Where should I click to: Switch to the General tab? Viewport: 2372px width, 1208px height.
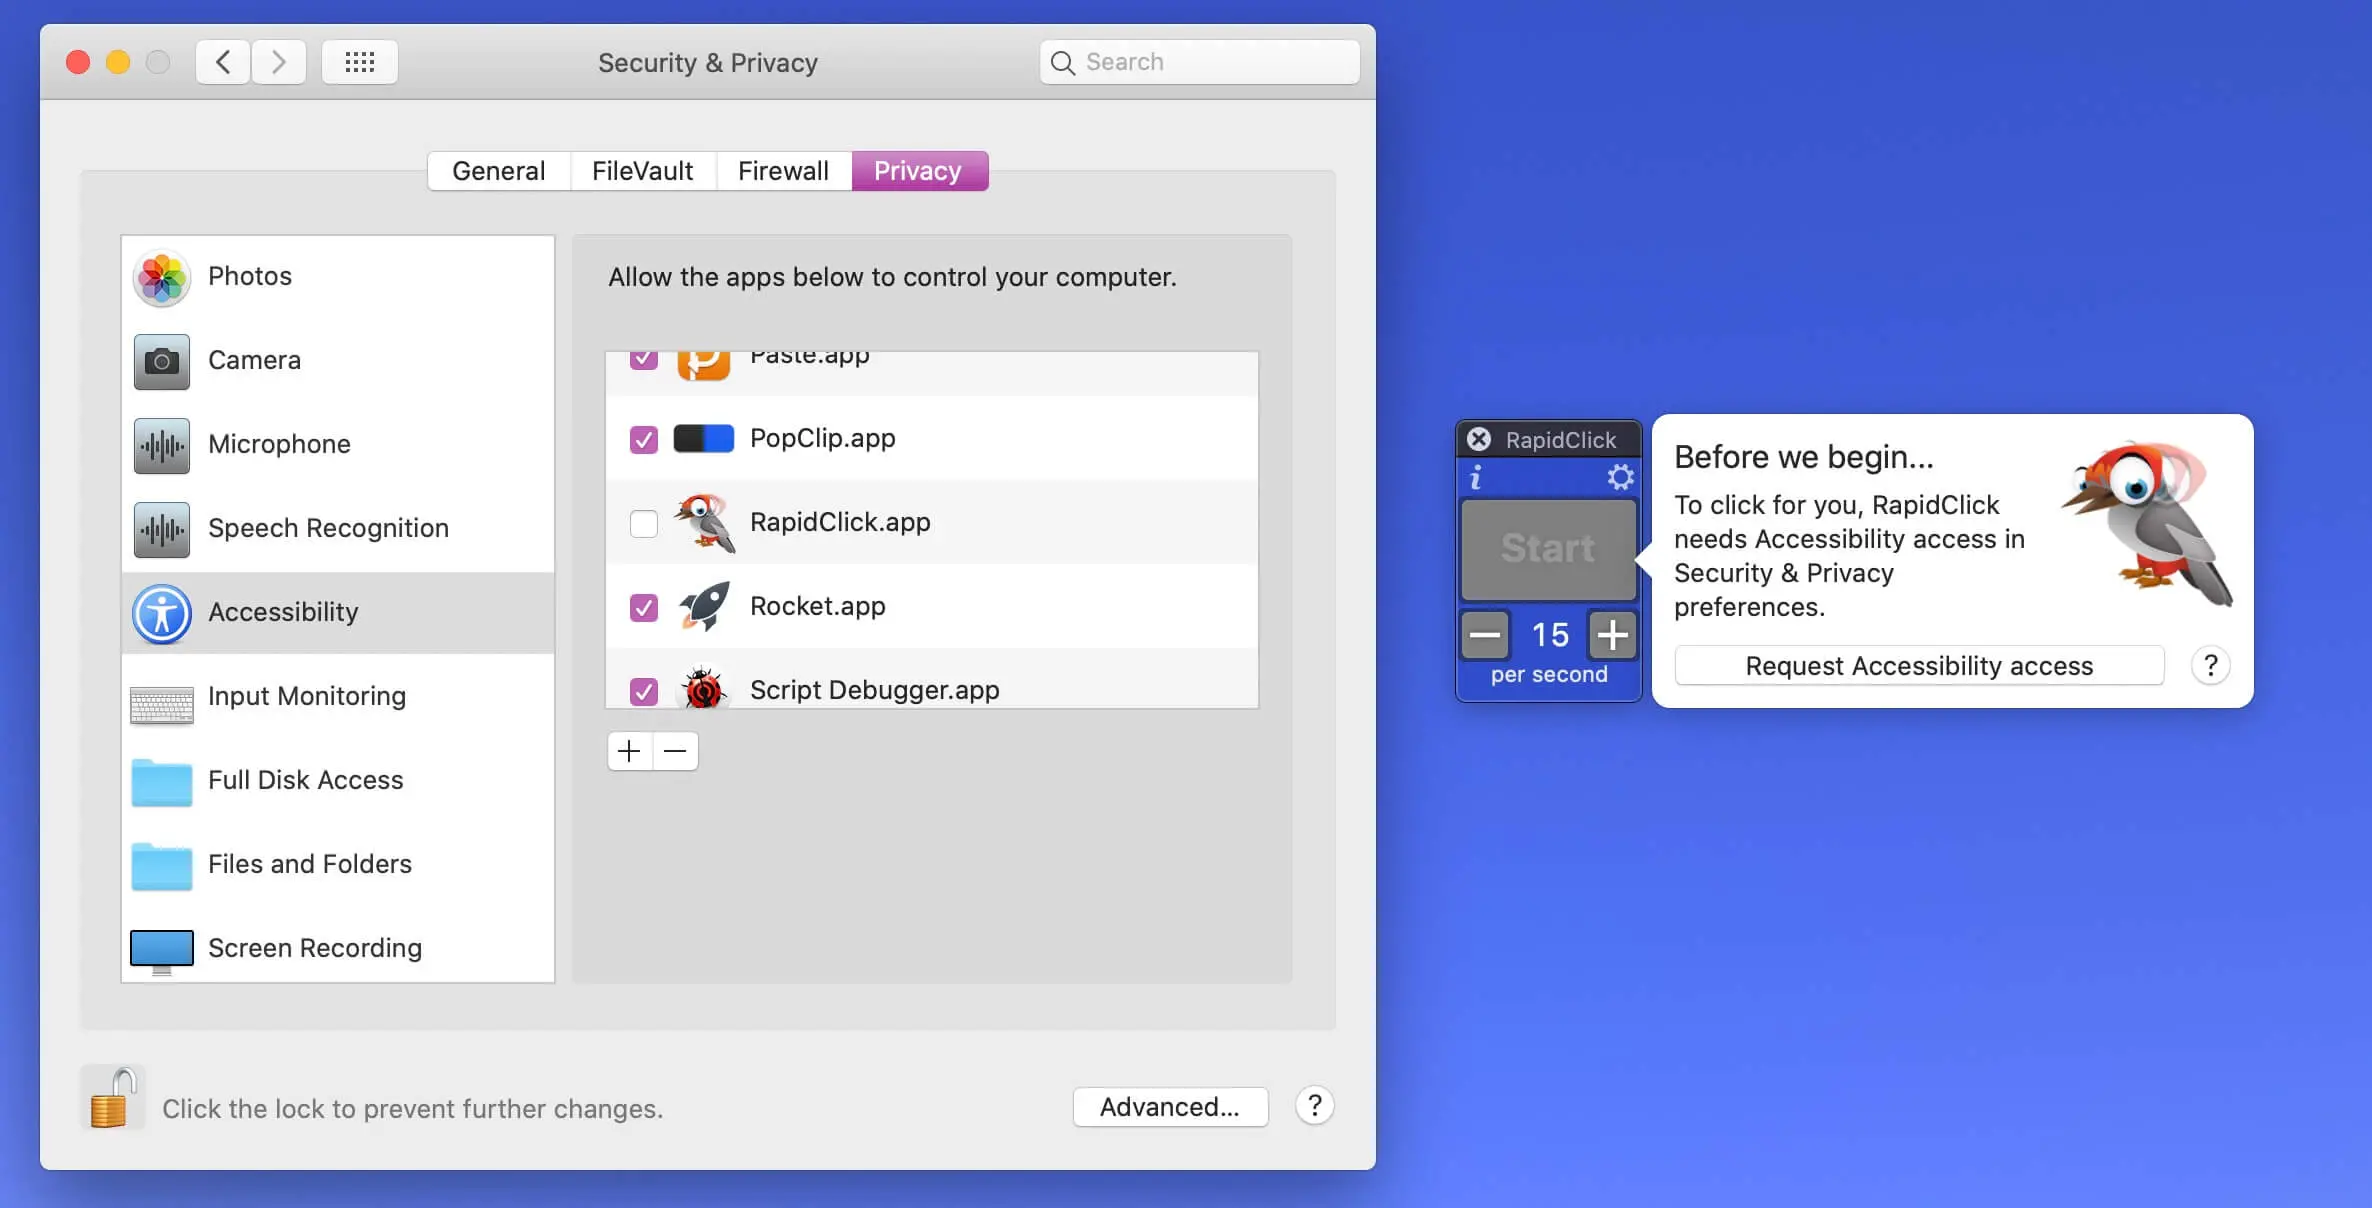click(498, 171)
